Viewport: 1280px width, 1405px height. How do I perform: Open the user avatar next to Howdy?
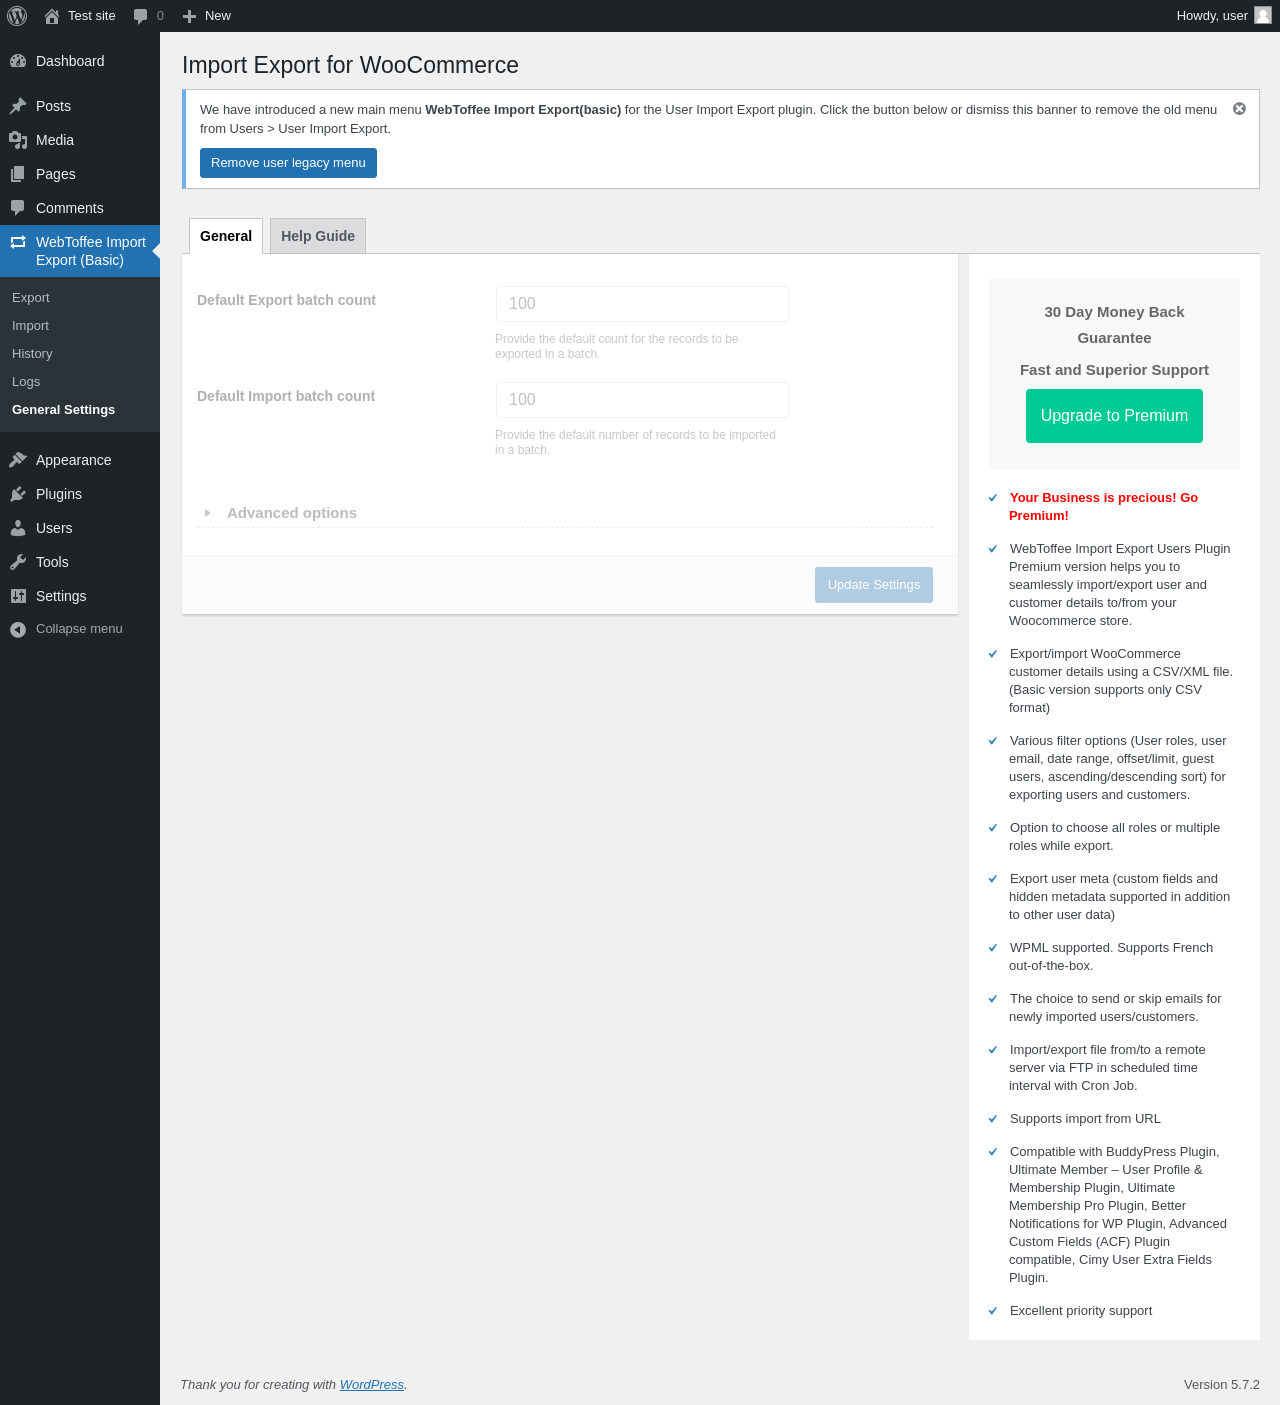click(1263, 15)
